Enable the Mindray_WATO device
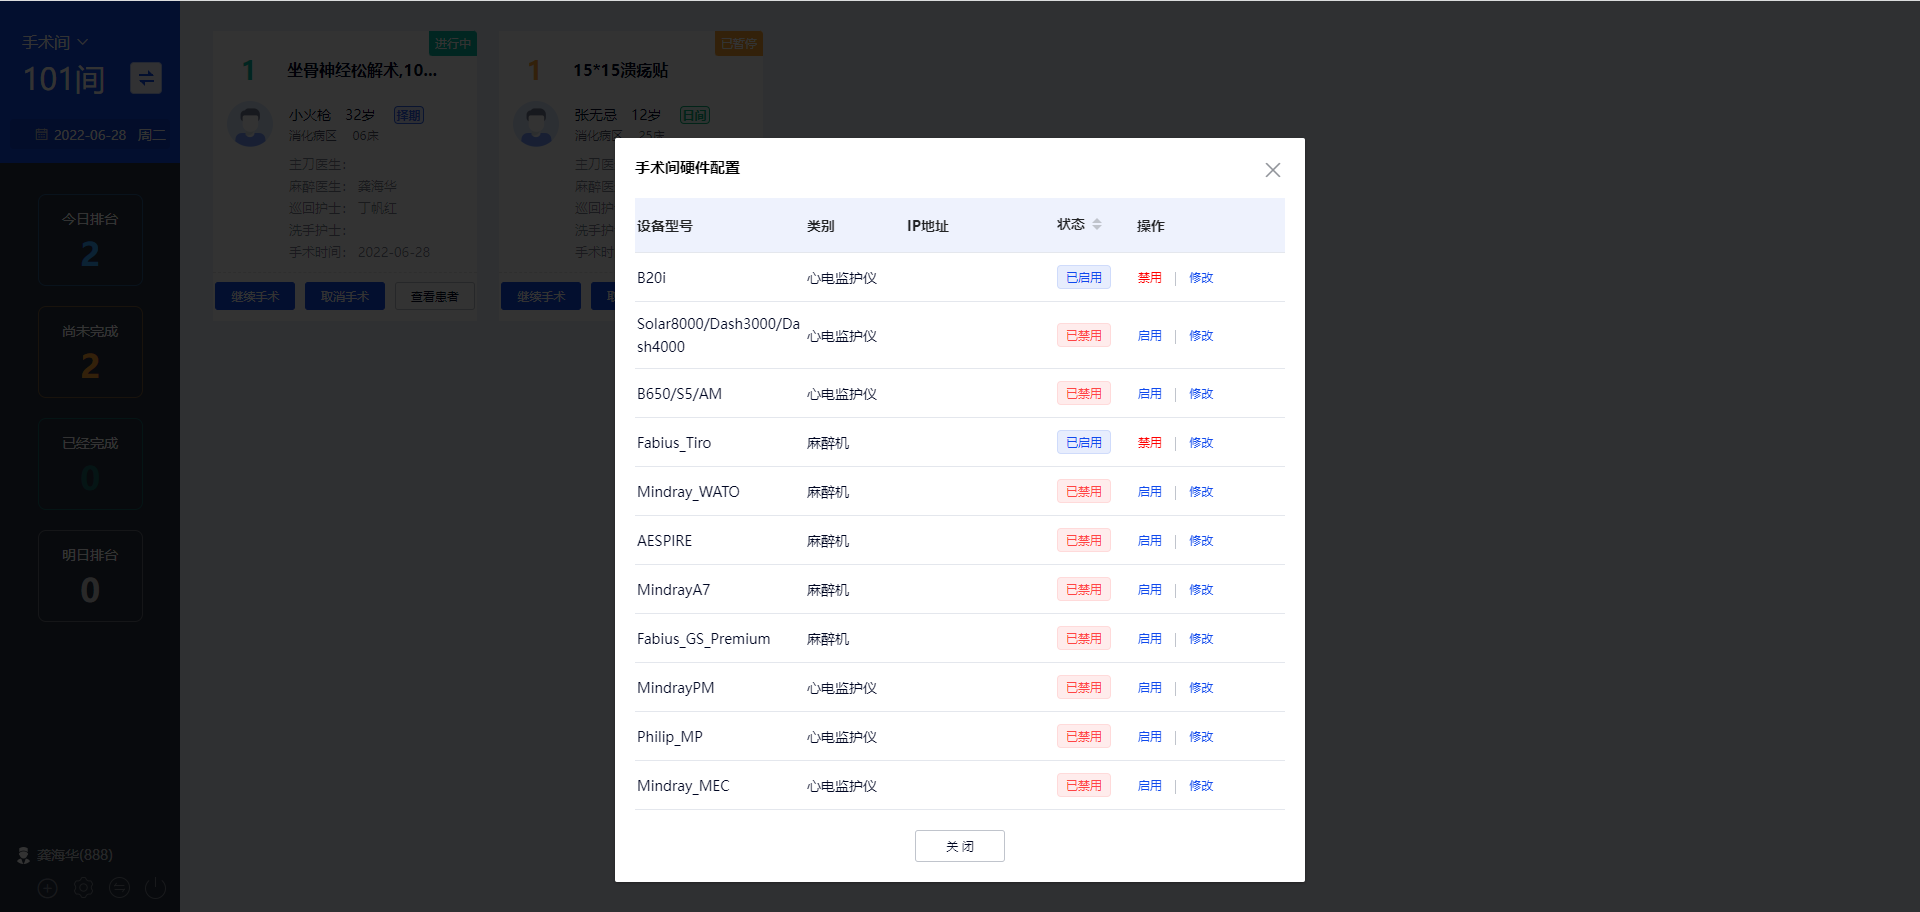 [x=1149, y=492]
